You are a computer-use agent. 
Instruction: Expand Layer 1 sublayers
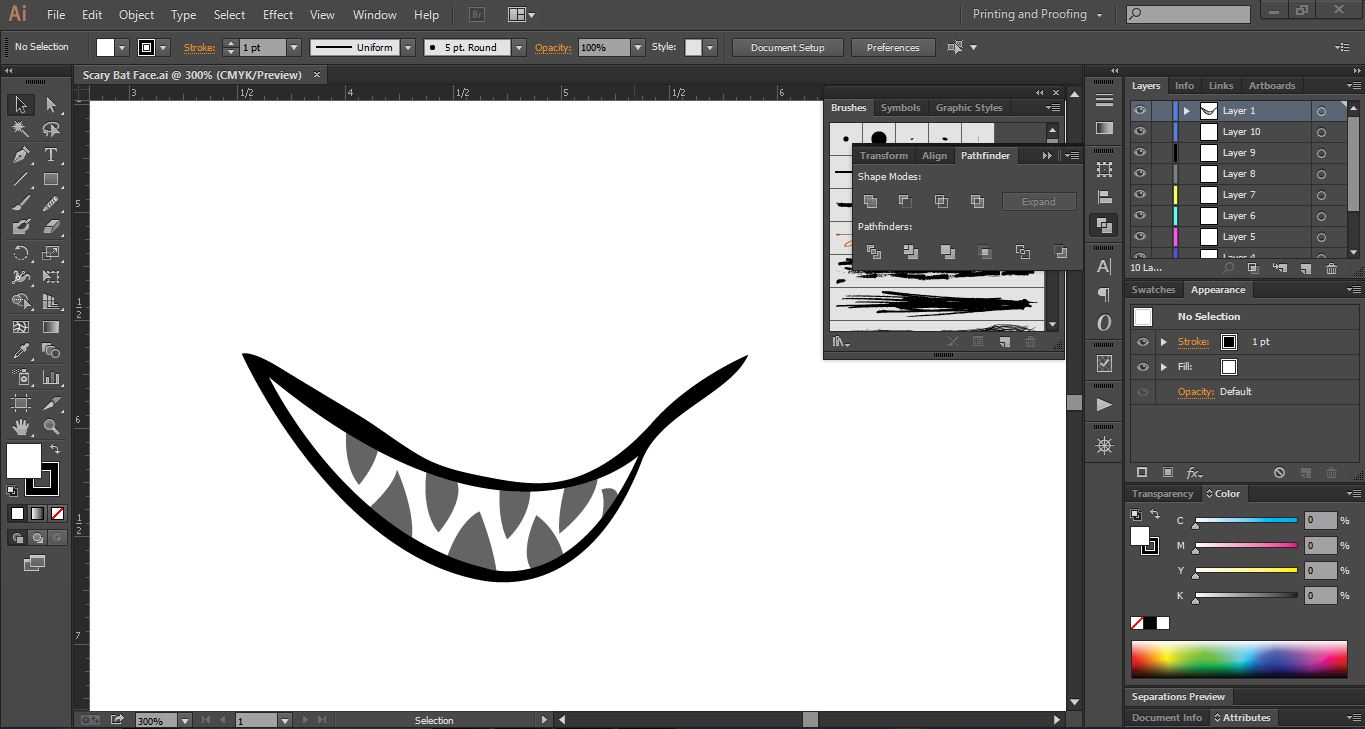(1187, 111)
